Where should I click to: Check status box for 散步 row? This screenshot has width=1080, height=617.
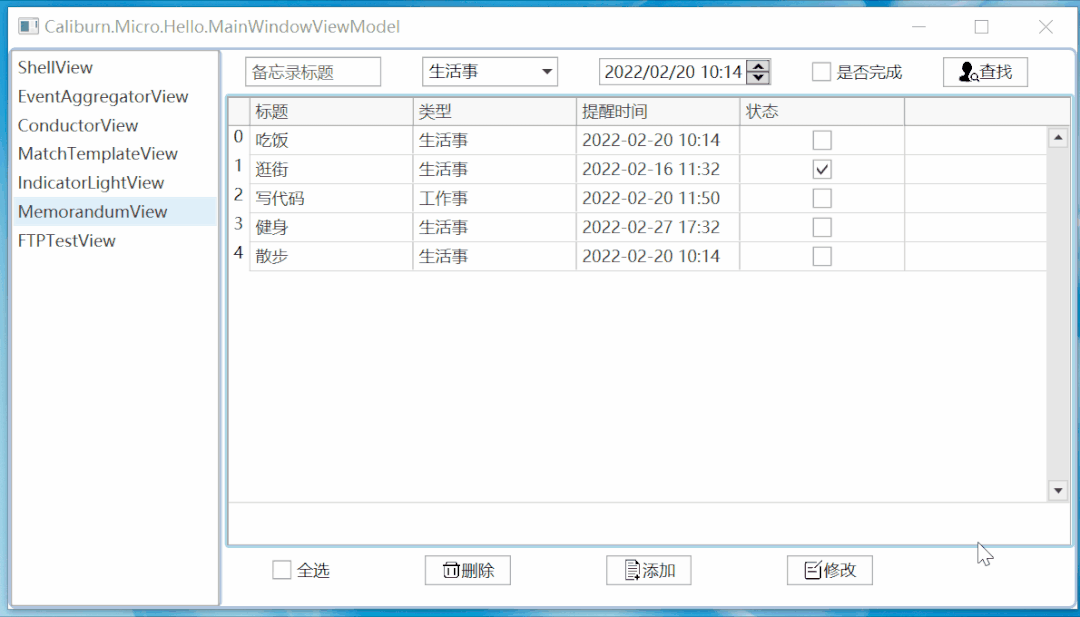click(x=822, y=256)
